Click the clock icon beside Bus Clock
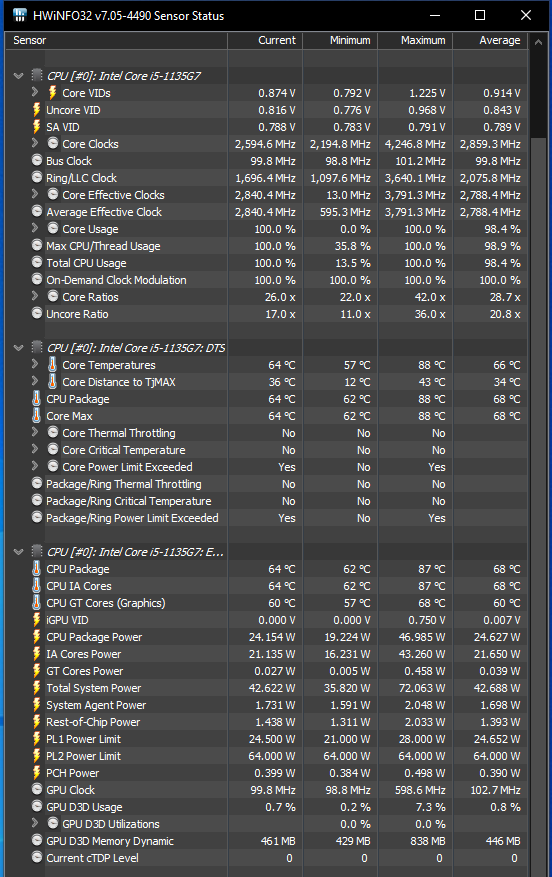Image resolution: width=552 pixels, height=877 pixels. point(36,161)
